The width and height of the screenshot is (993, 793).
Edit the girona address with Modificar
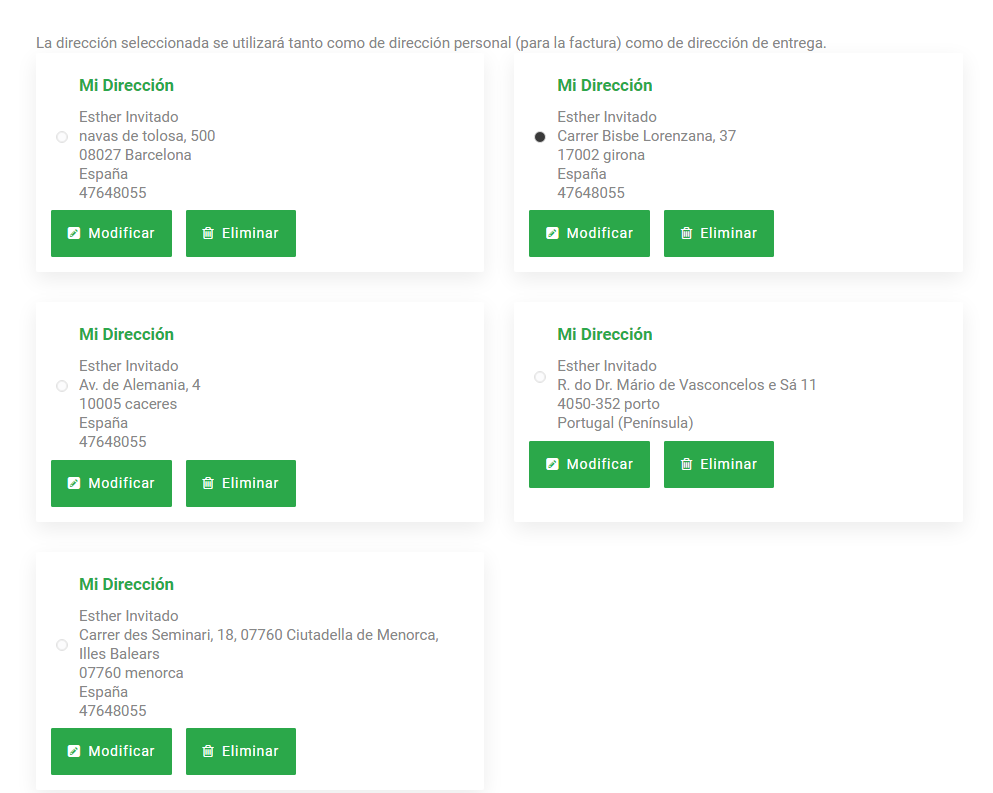point(590,233)
